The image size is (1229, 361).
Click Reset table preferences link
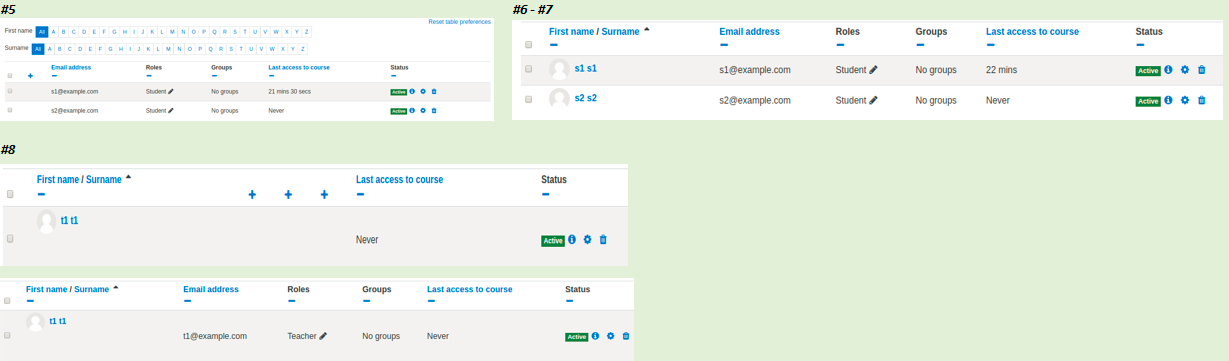pos(459,21)
